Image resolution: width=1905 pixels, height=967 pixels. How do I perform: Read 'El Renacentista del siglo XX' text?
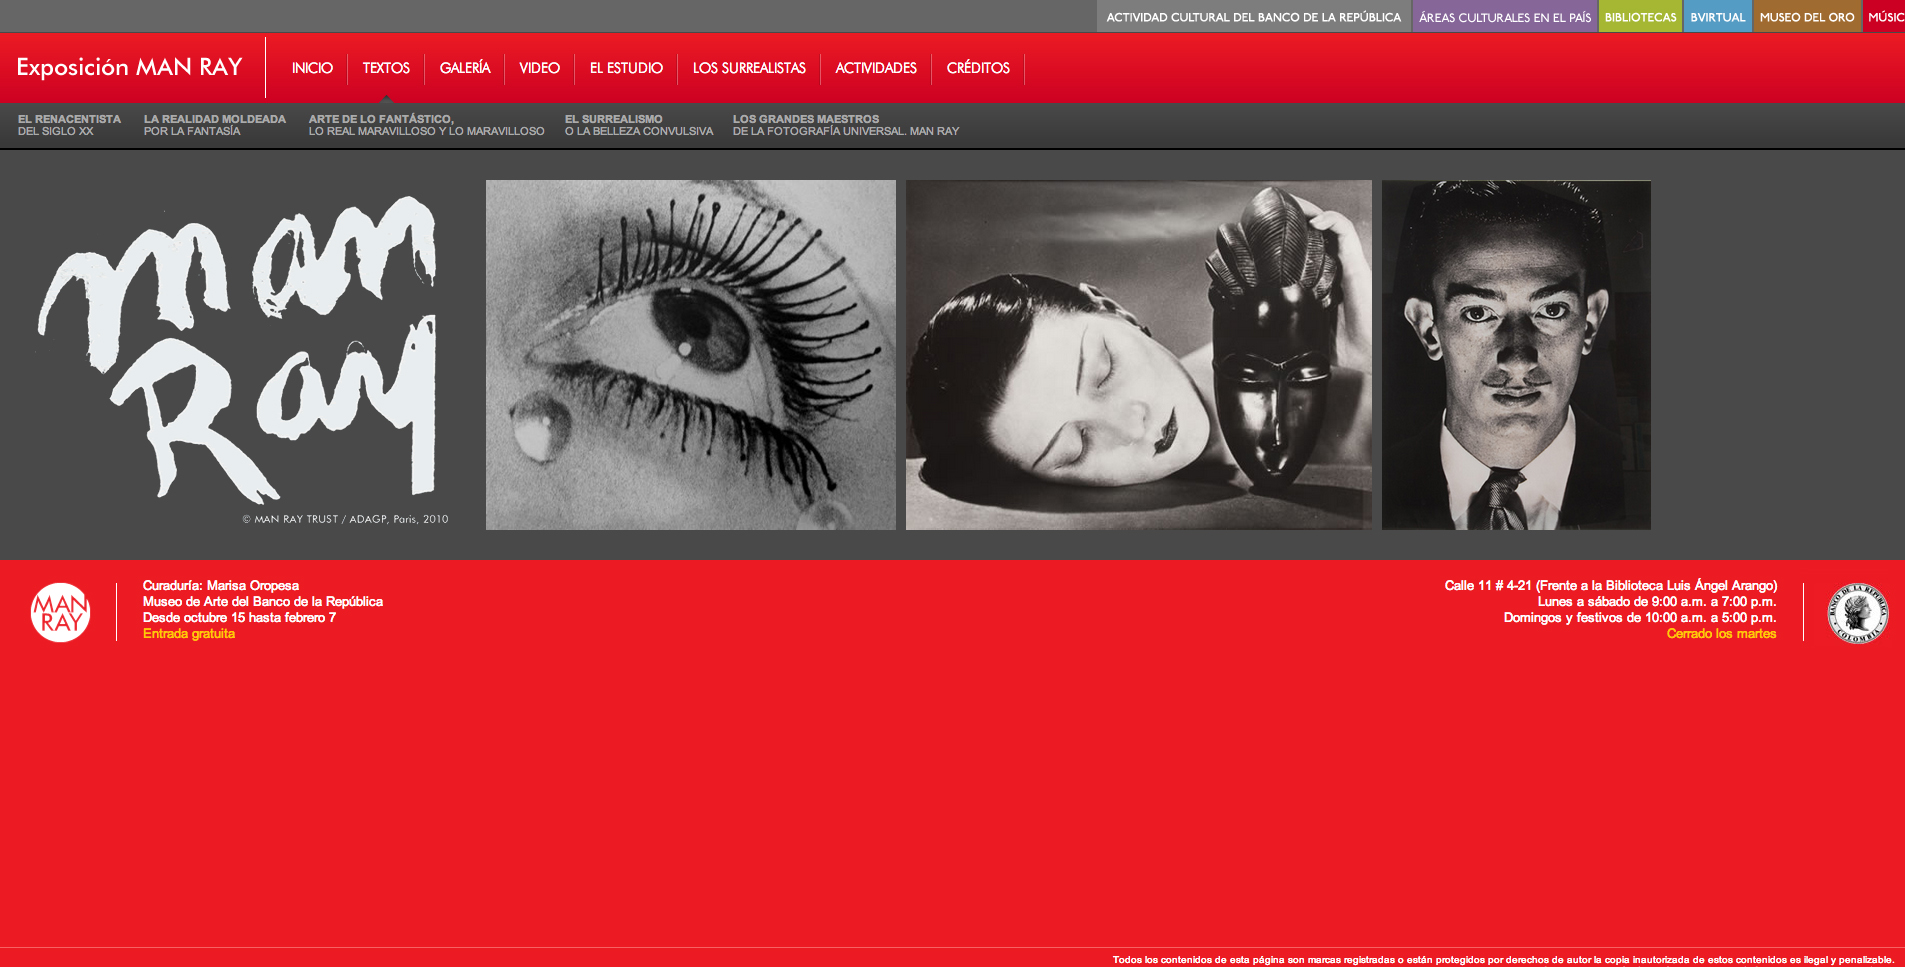coord(69,125)
